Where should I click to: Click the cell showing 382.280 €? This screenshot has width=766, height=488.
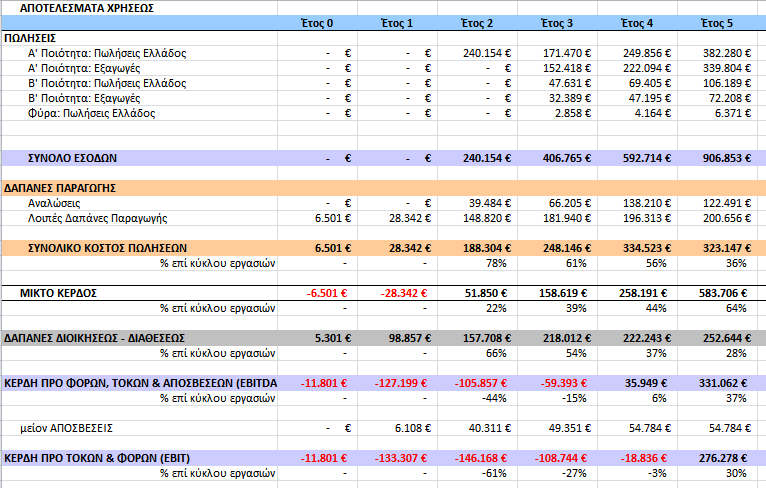click(727, 53)
